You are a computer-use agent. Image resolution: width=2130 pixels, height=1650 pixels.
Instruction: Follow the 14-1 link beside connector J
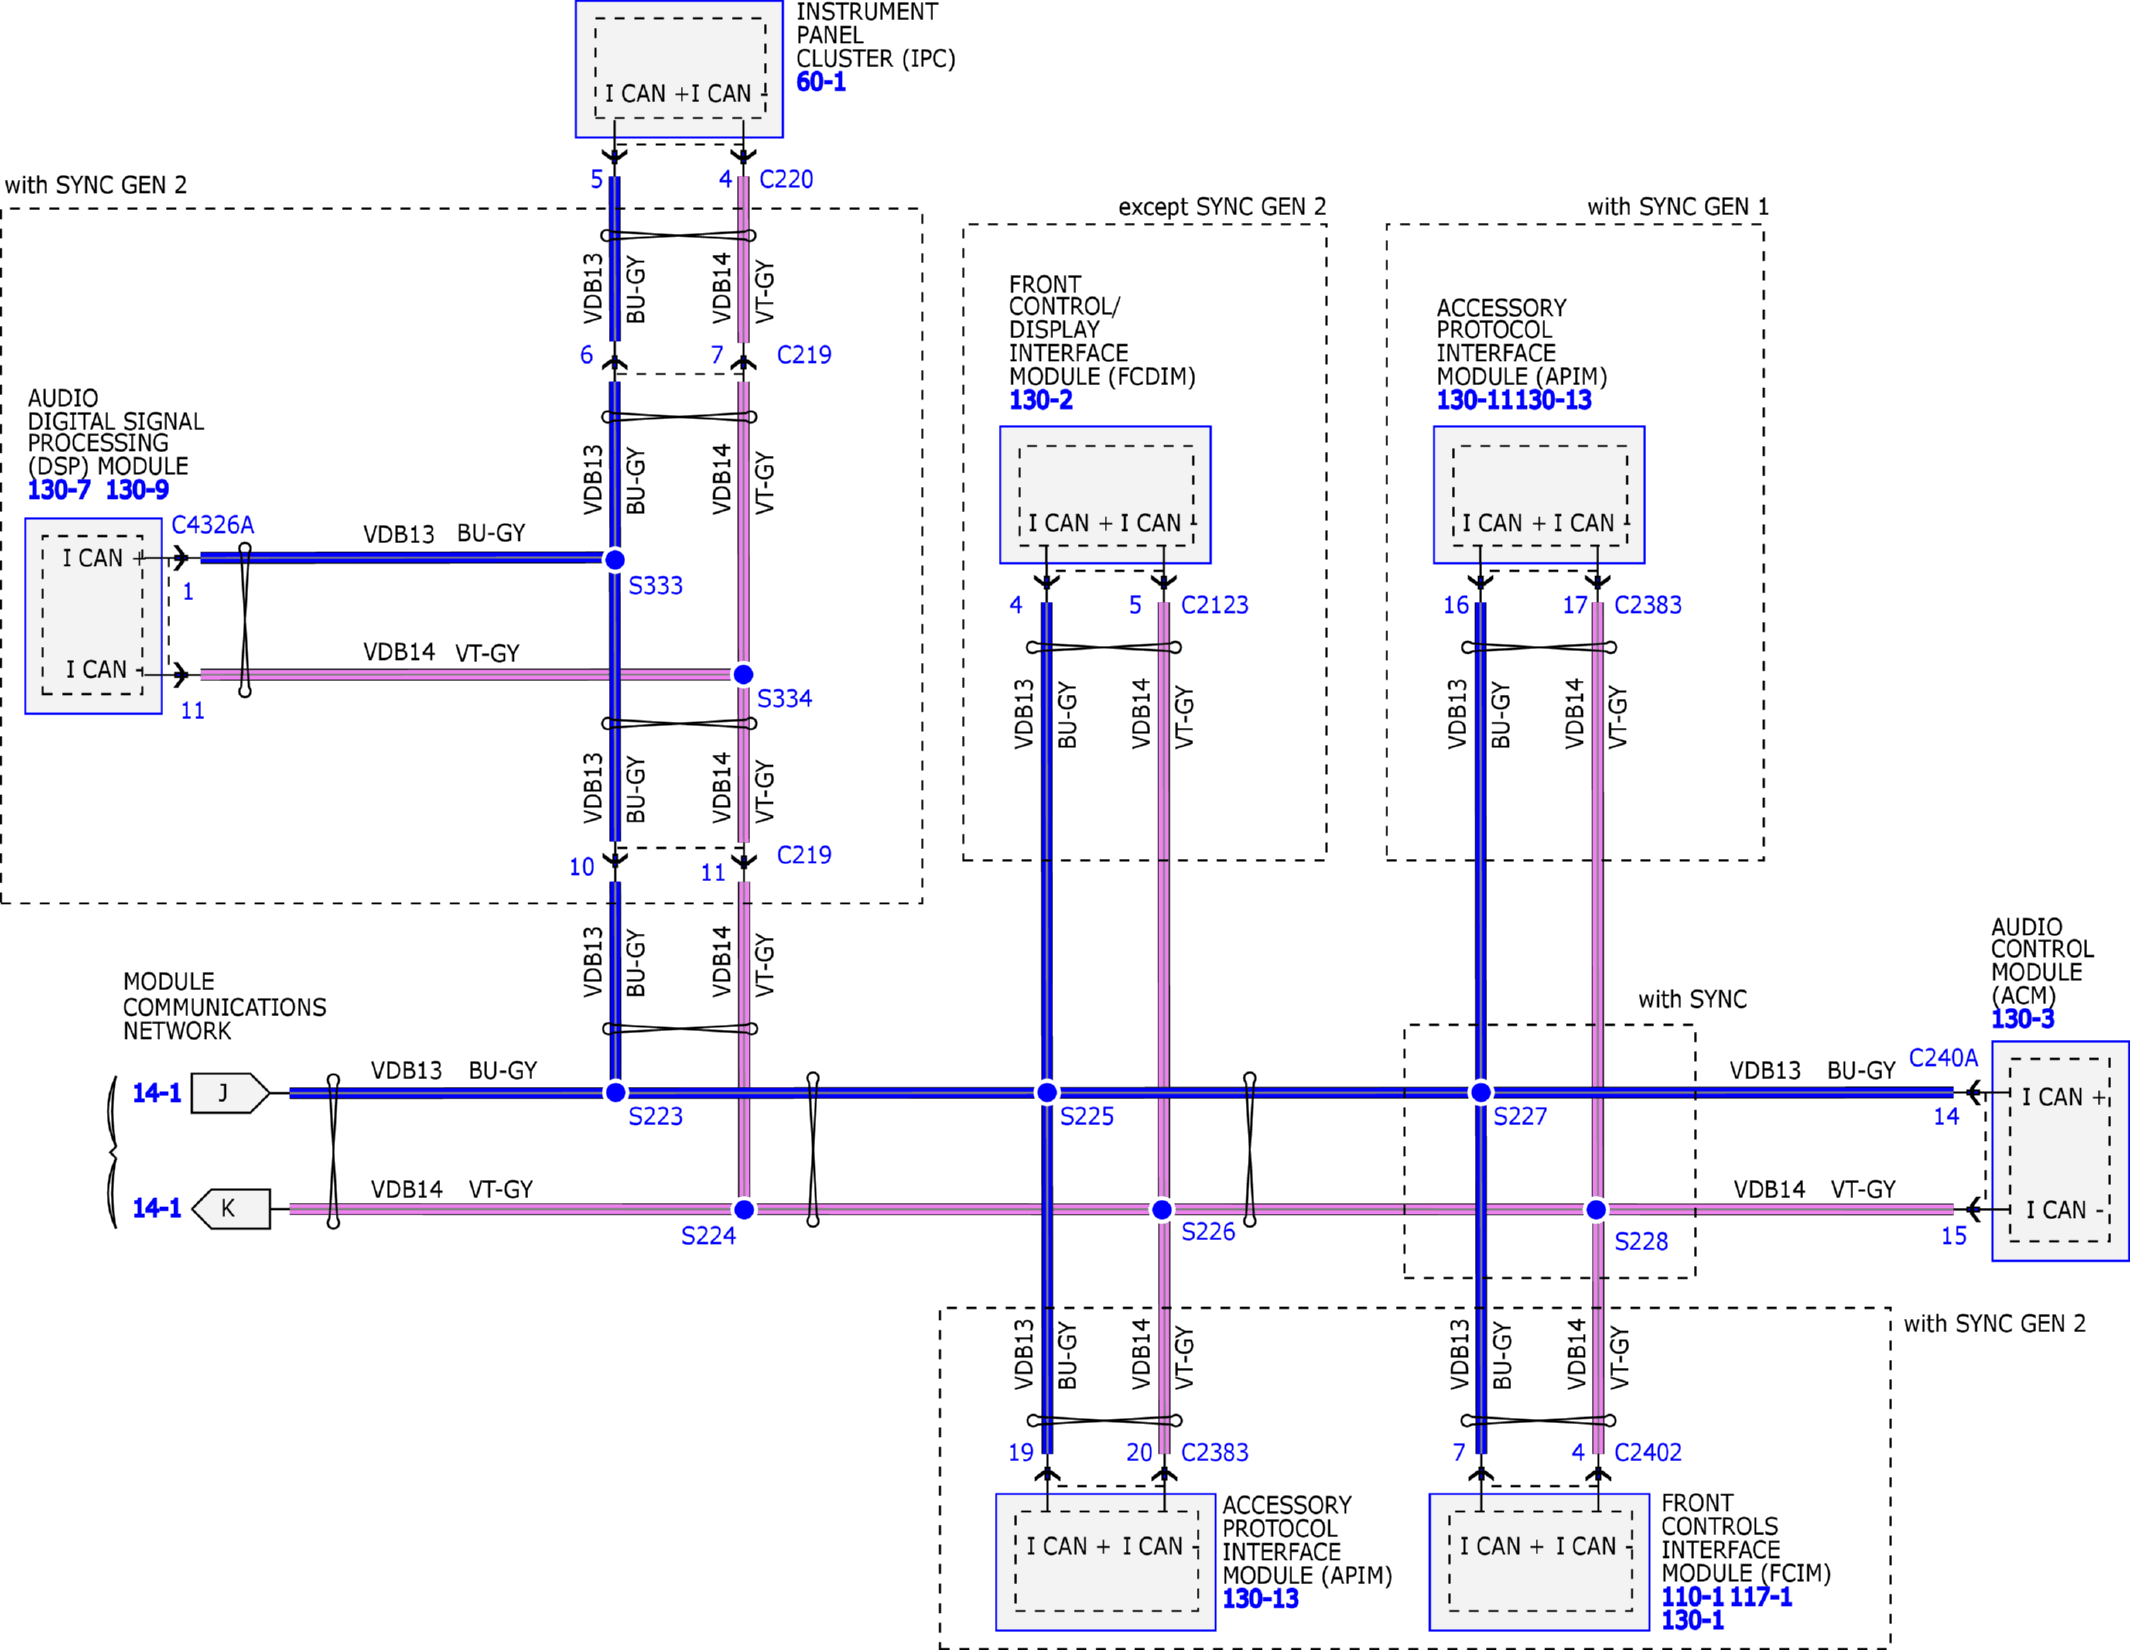(x=157, y=1093)
